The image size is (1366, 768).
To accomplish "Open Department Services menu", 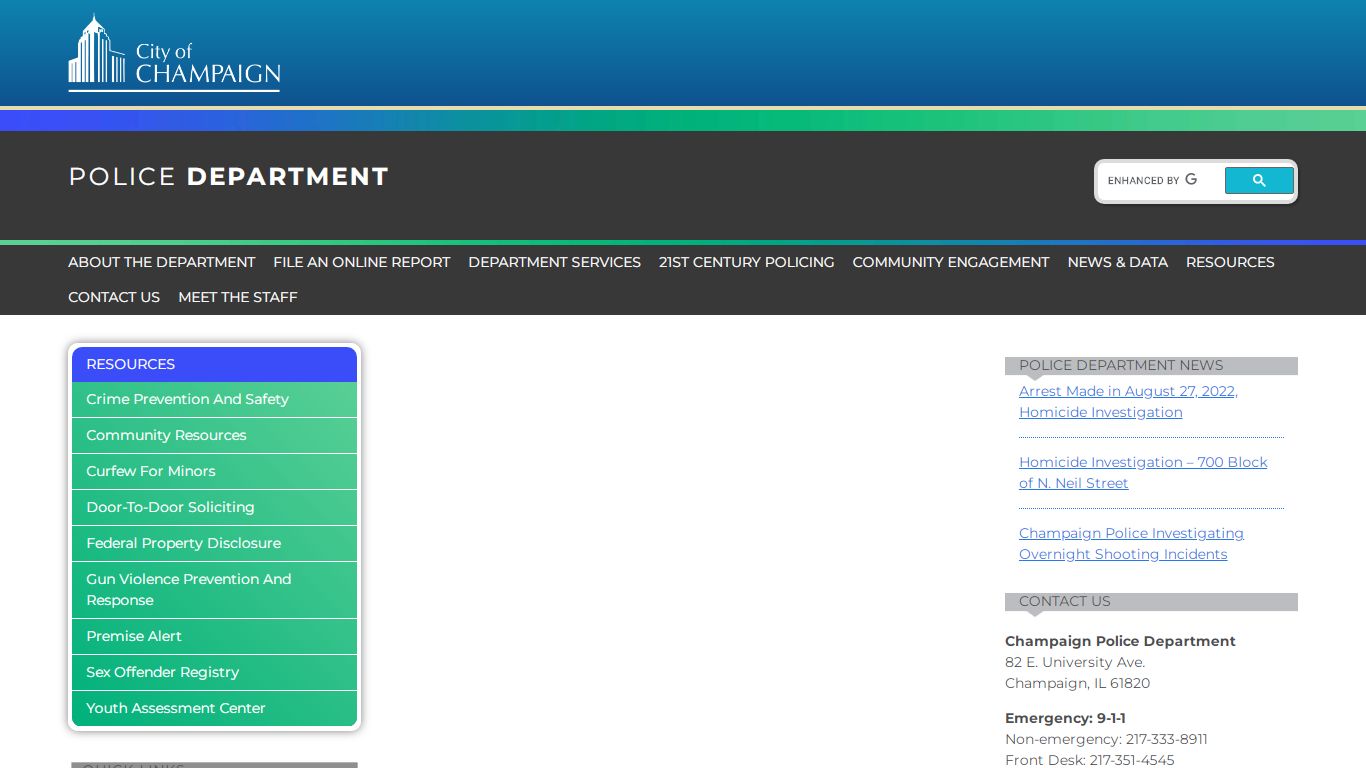I will tap(555, 262).
